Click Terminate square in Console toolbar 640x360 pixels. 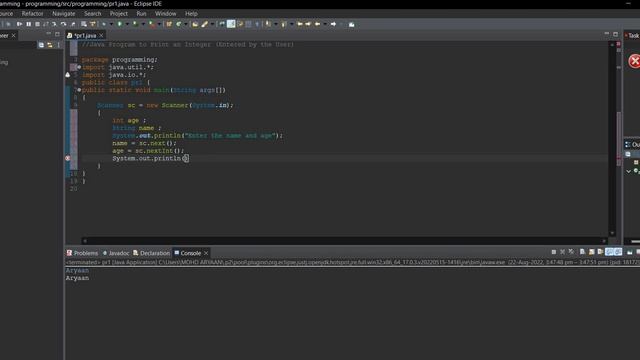click(x=554, y=252)
